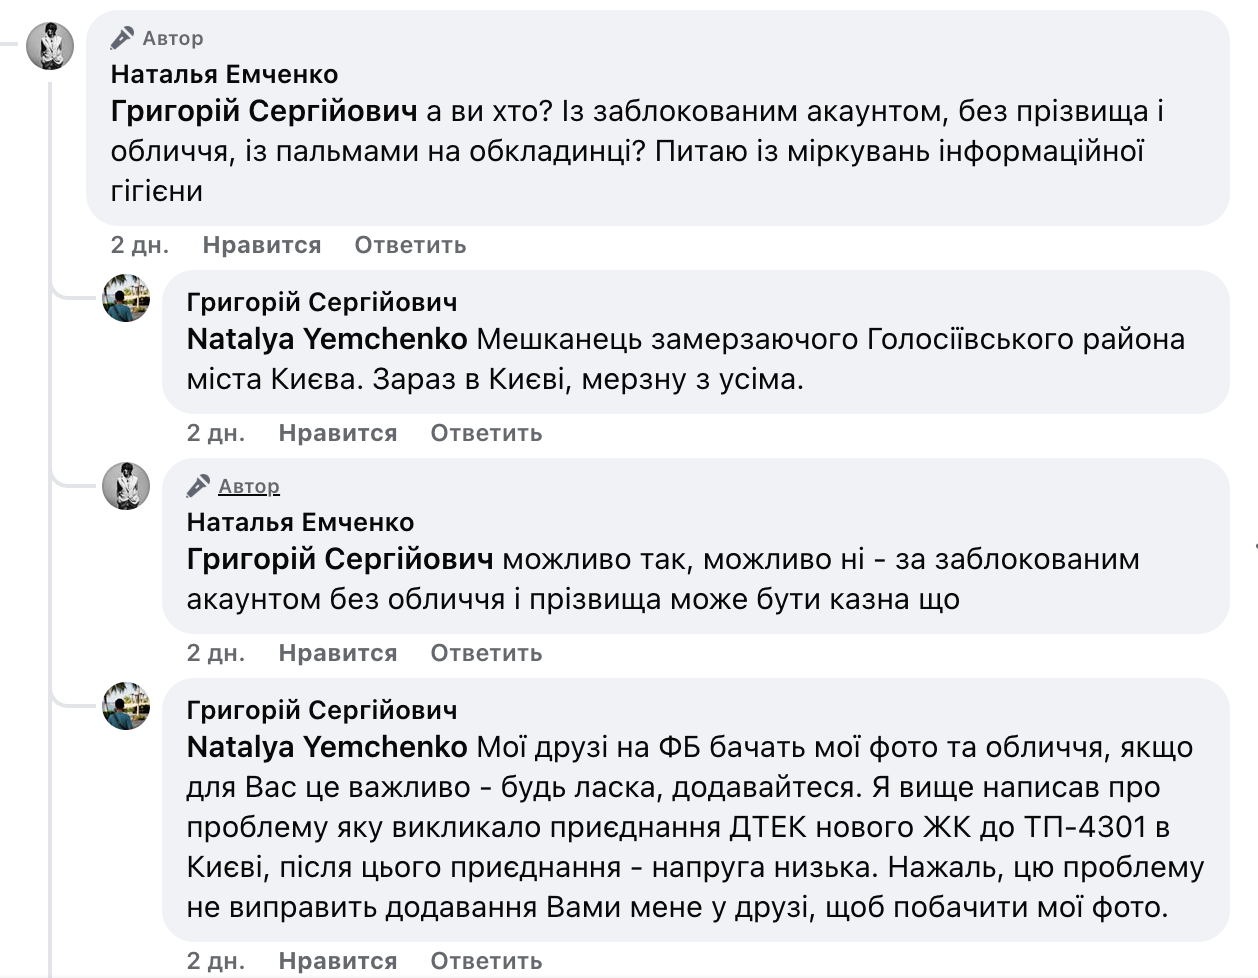Like the reply 'мерзну з усіма'

coord(337,433)
